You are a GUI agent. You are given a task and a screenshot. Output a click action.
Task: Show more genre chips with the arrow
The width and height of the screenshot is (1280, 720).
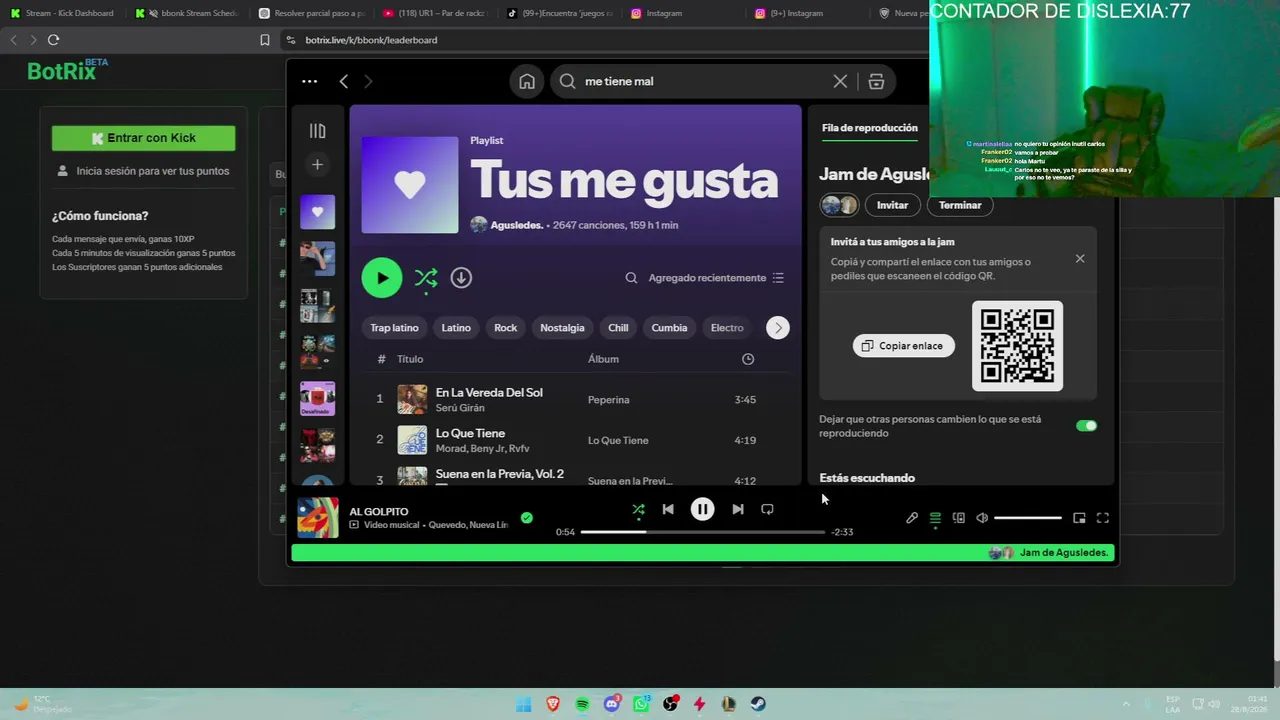(778, 328)
